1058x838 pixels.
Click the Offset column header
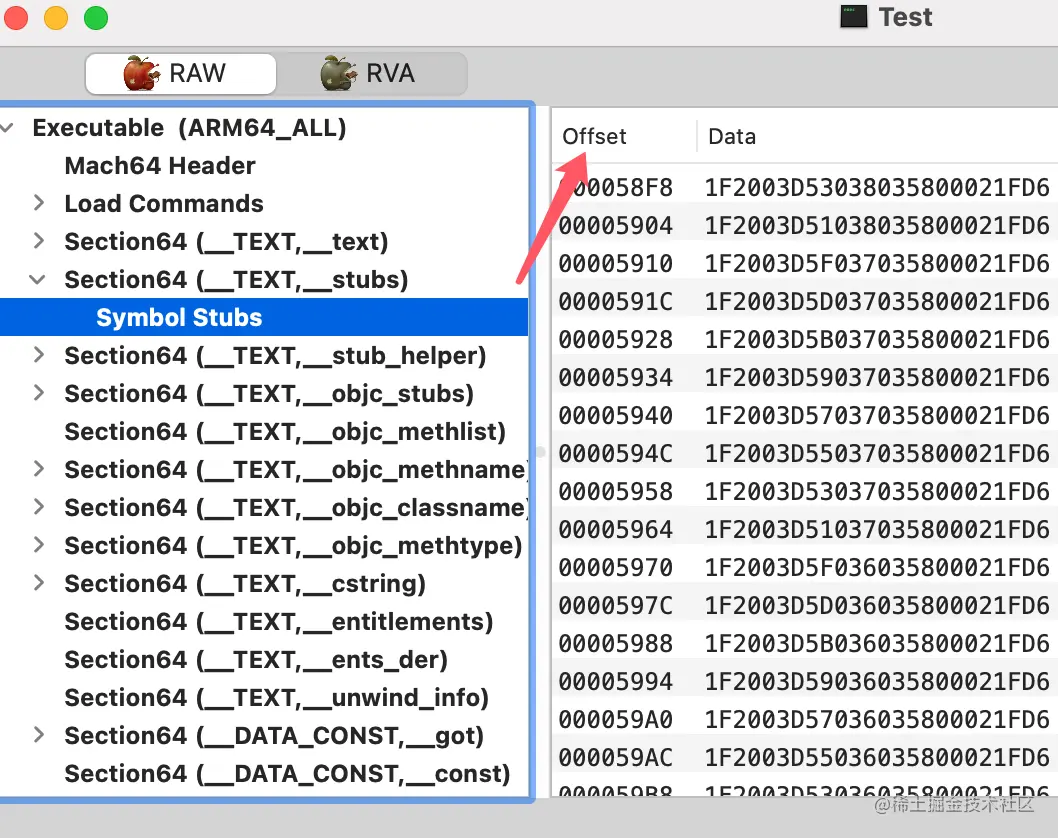[594, 136]
